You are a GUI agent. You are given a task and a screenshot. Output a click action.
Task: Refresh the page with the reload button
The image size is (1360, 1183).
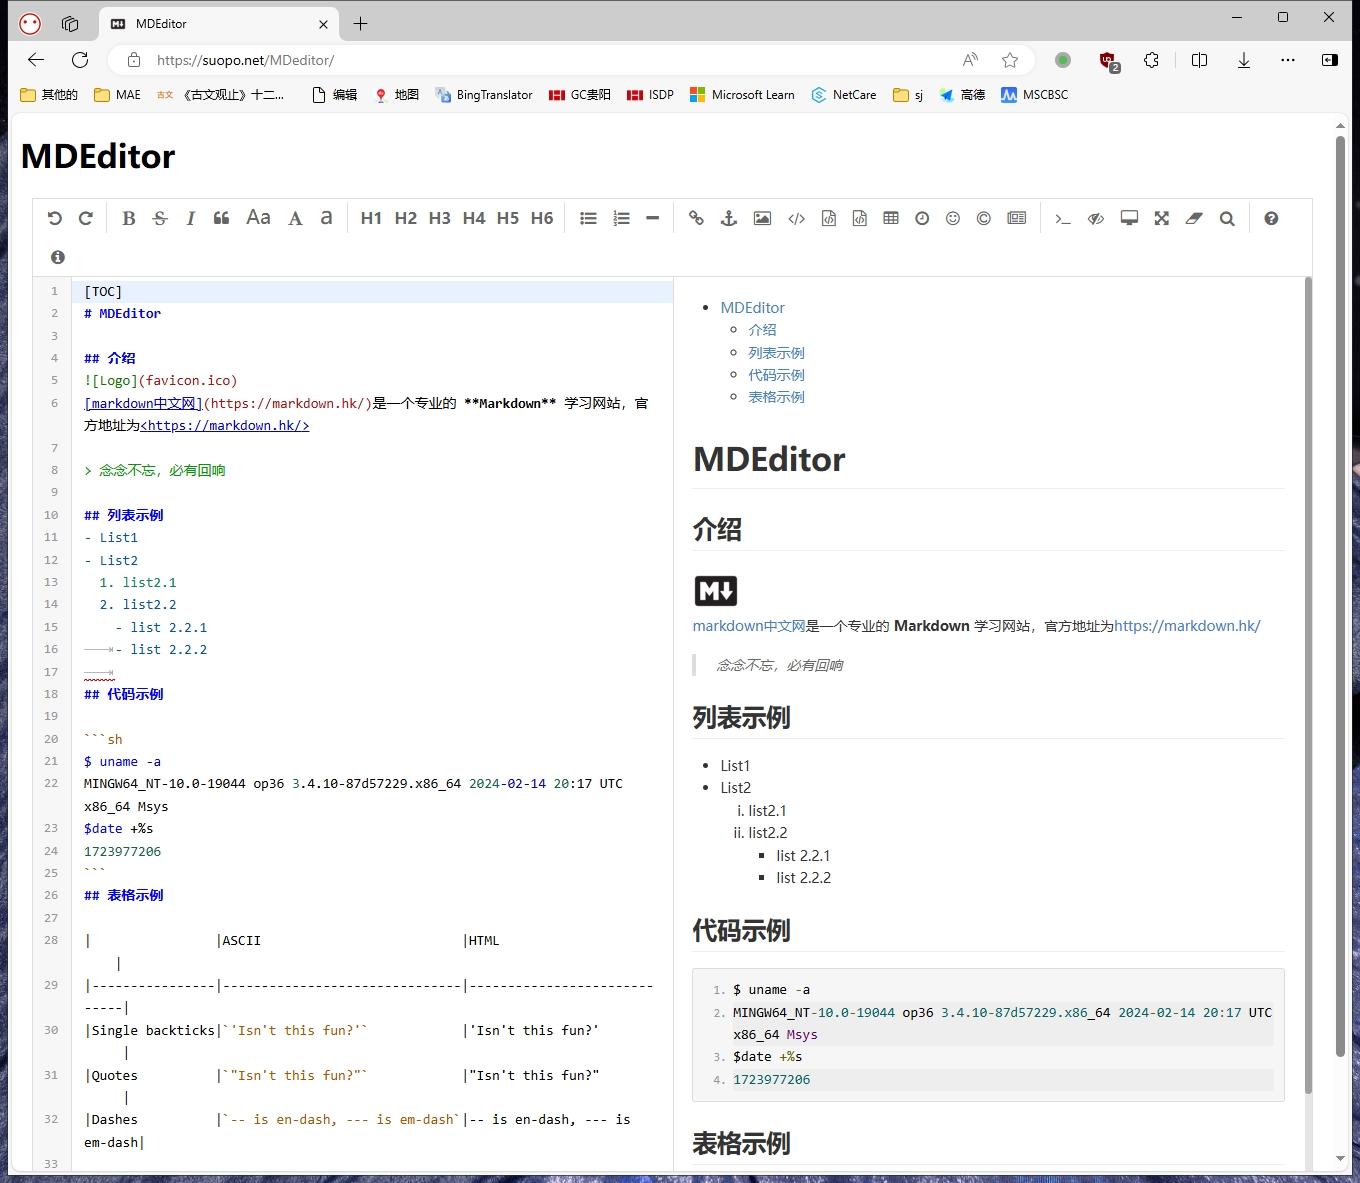80,60
